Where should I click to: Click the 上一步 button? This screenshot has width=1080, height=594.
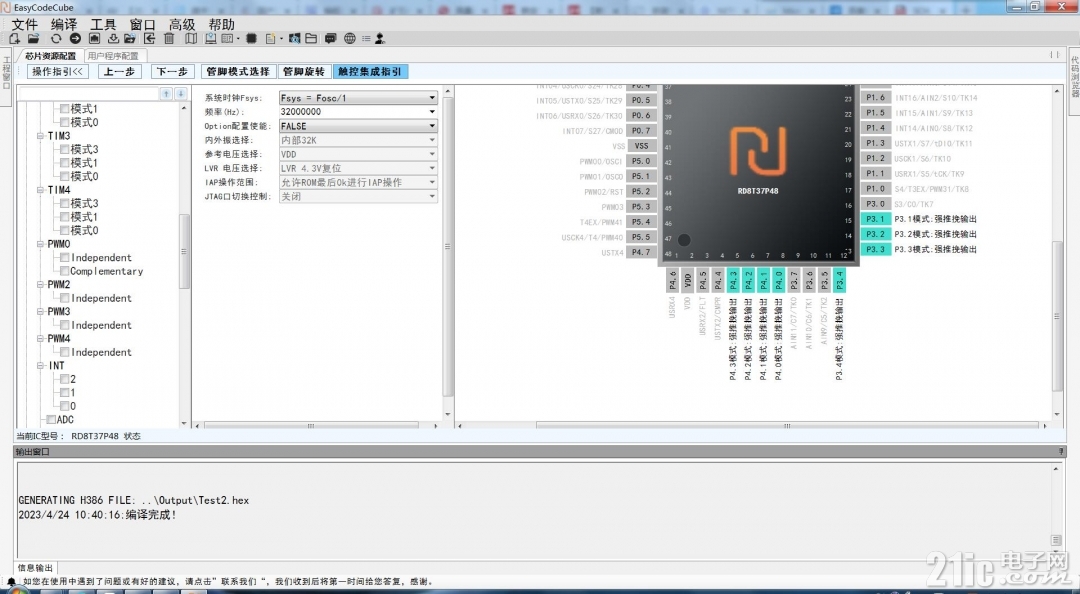119,72
